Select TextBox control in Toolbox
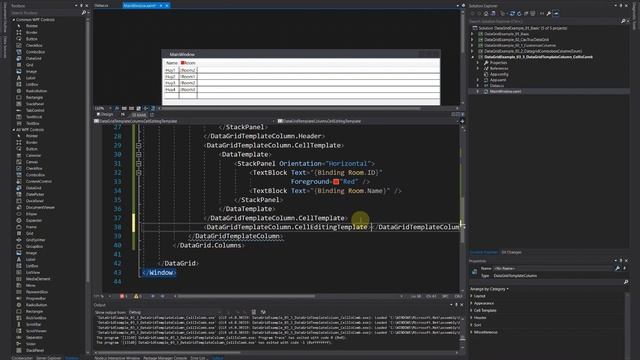This screenshot has width=640, height=360. 32,123
